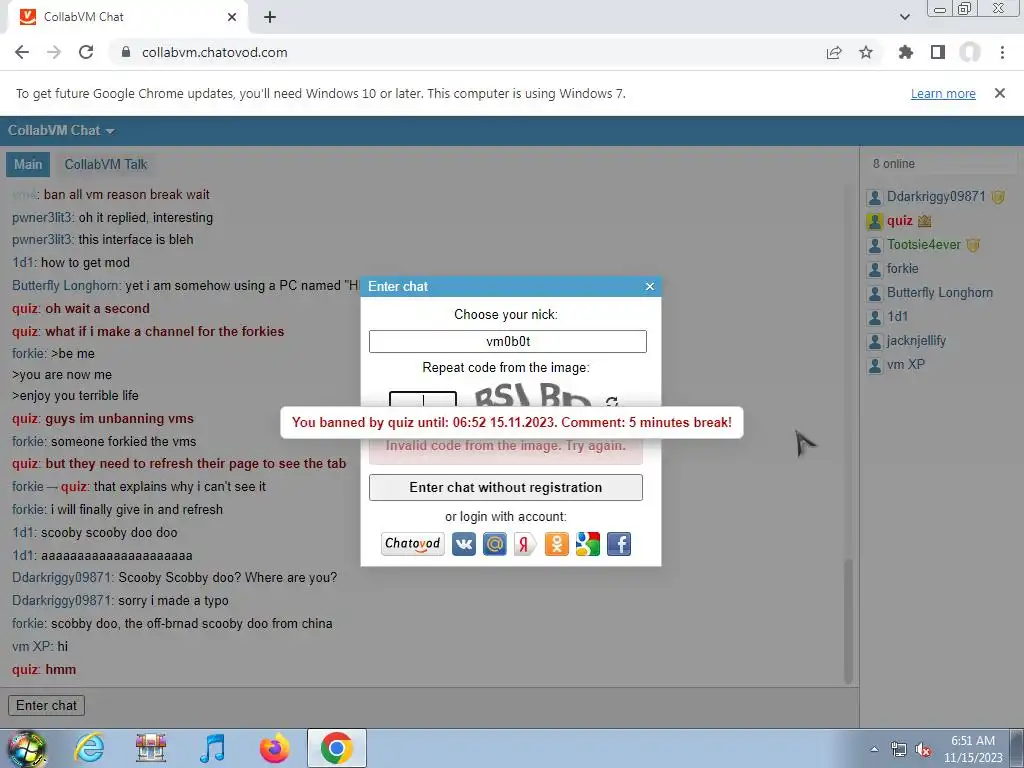Screen dimensions: 1024x768
Task: Refresh the captcha image
Action: pos(611,401)
